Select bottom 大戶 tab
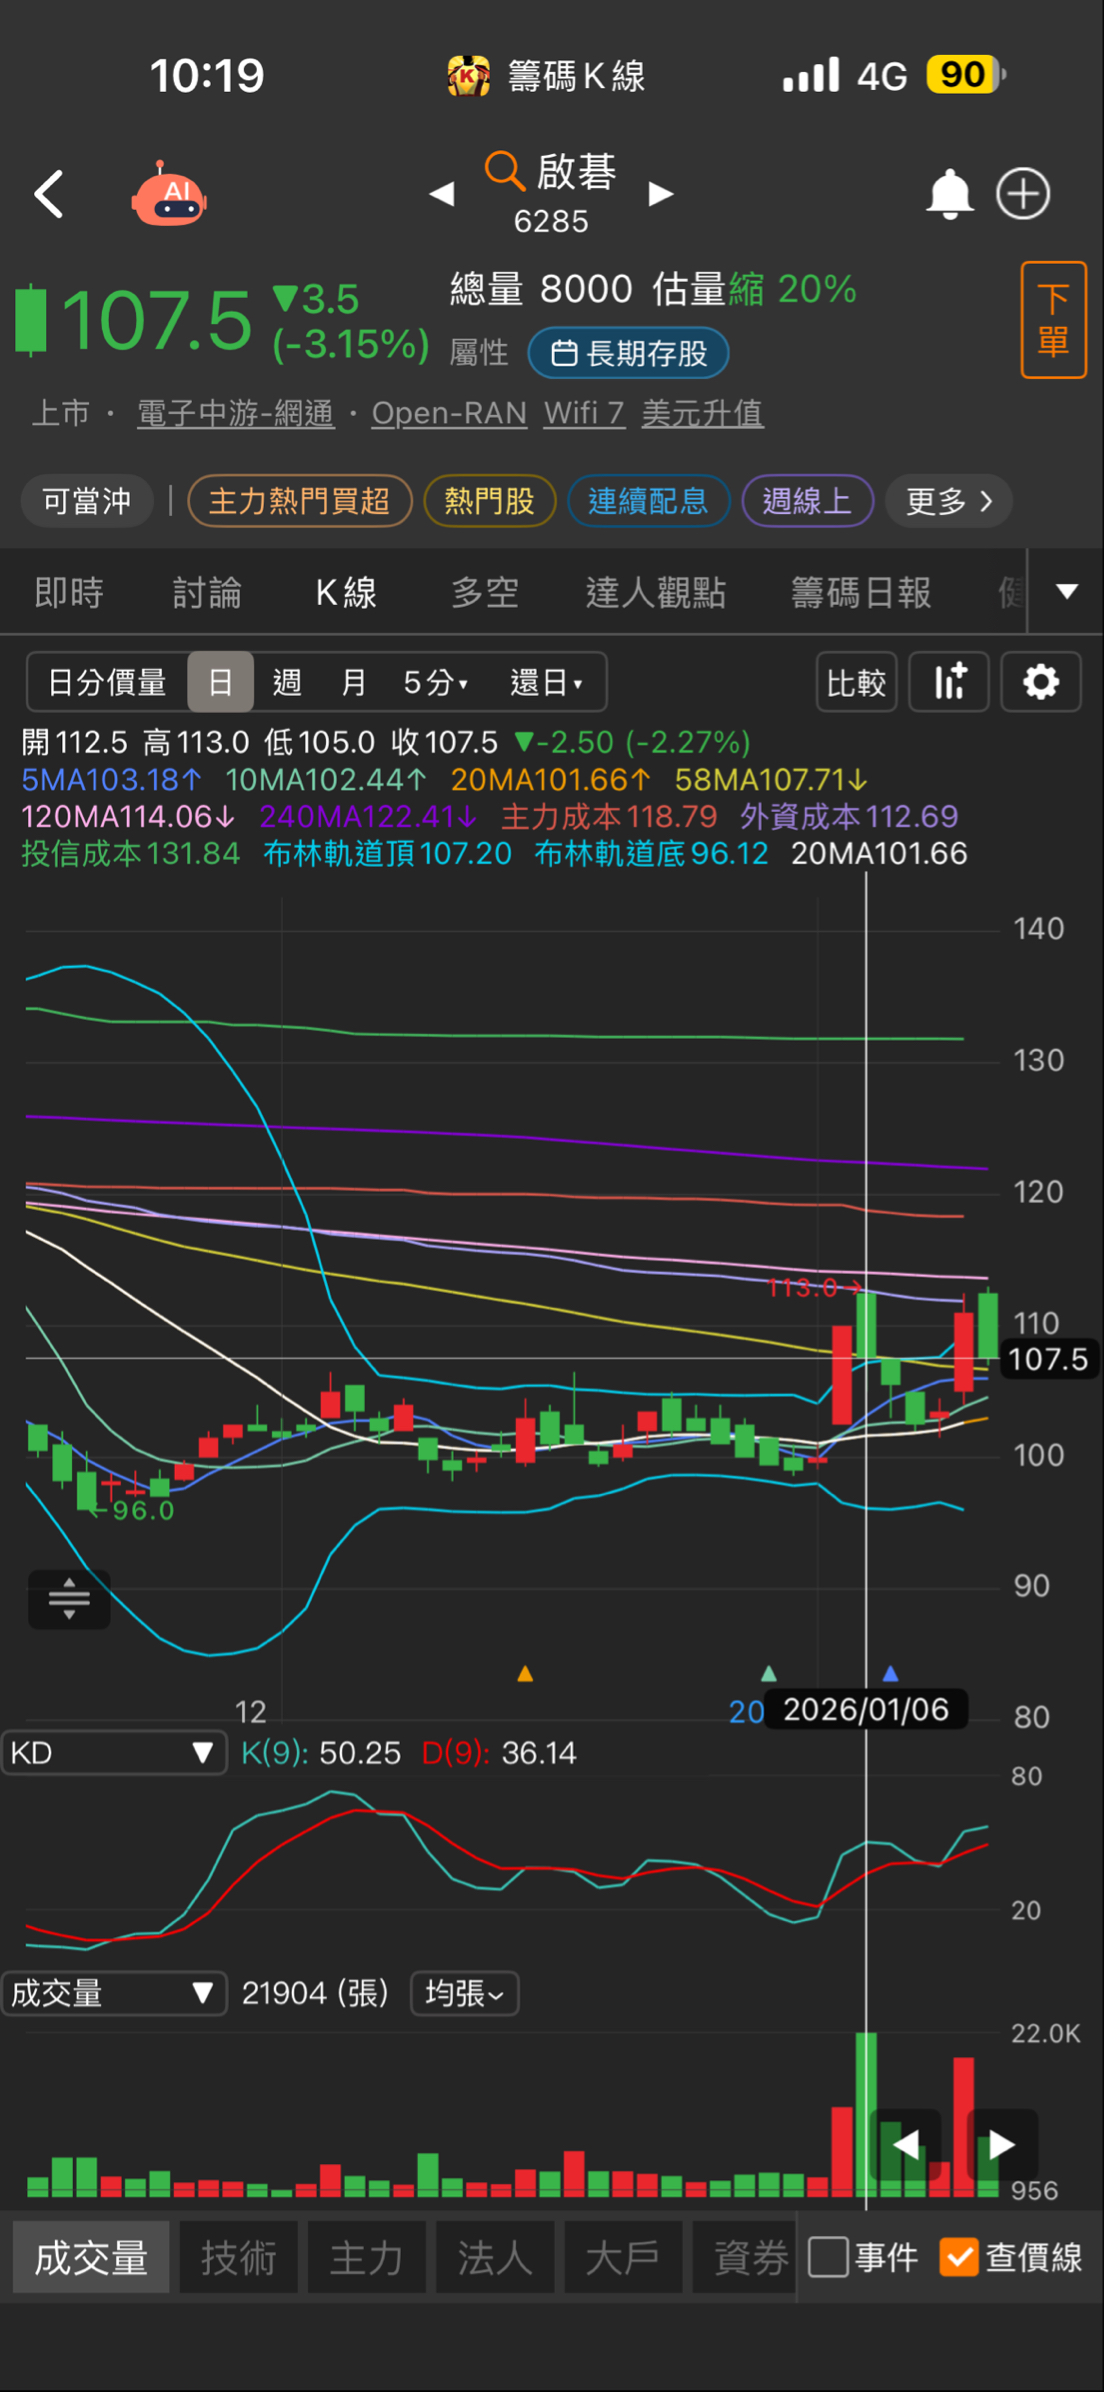 click(x=622, y=2258)
